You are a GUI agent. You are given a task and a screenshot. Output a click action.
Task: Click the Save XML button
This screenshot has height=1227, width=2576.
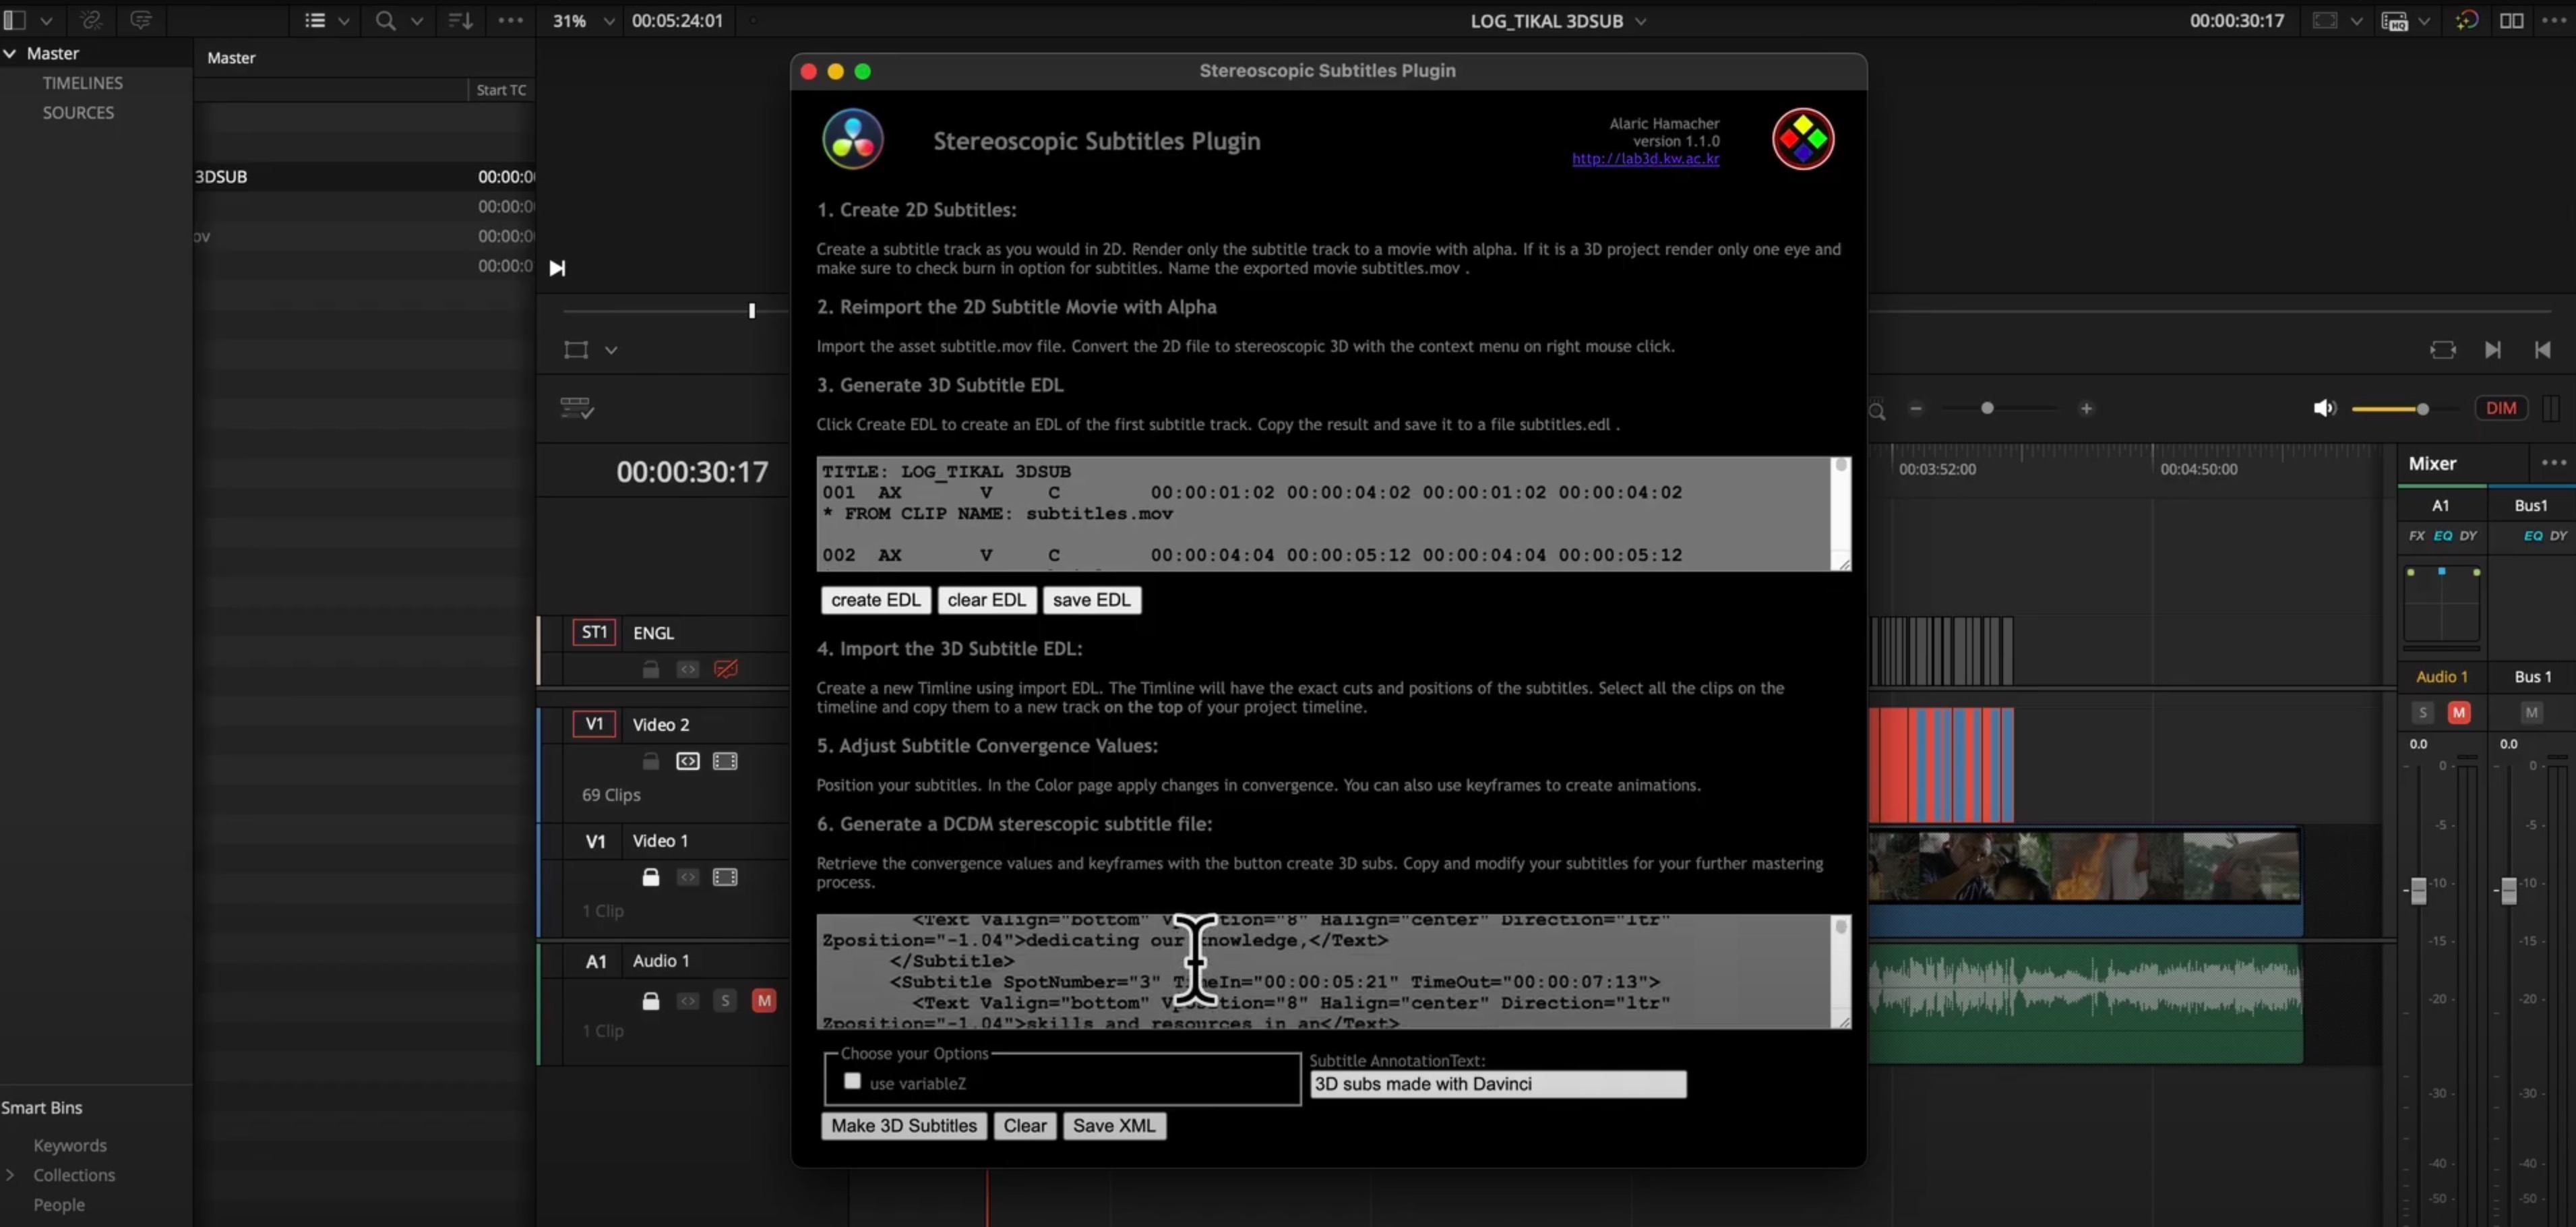[1114, 1125]
